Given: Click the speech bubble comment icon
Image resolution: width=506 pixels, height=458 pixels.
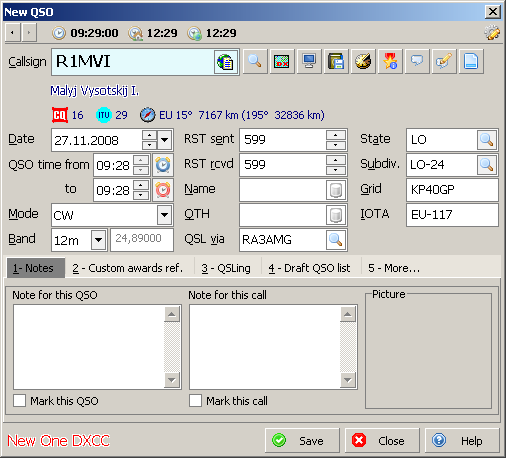Looking at the screenshot, I should pyautogui.click(x=417, y=61).
